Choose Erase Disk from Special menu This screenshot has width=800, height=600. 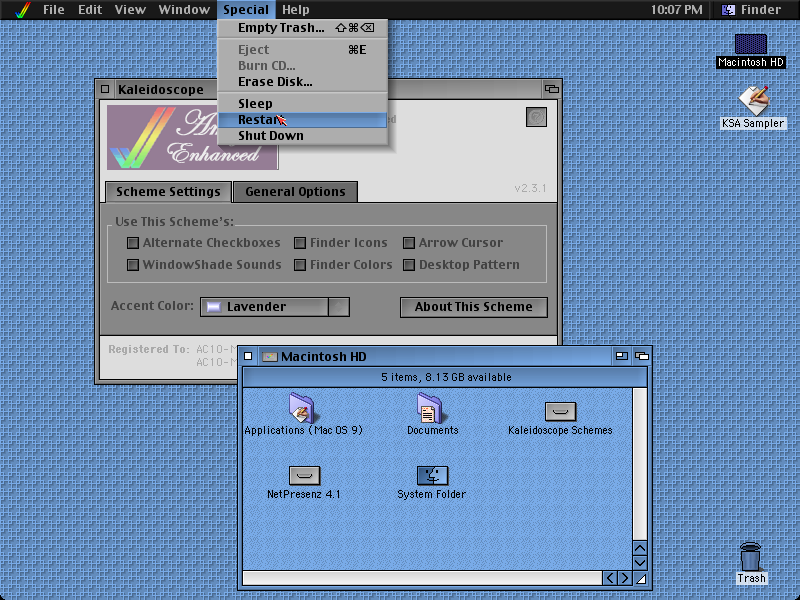[x=303, y=82]
